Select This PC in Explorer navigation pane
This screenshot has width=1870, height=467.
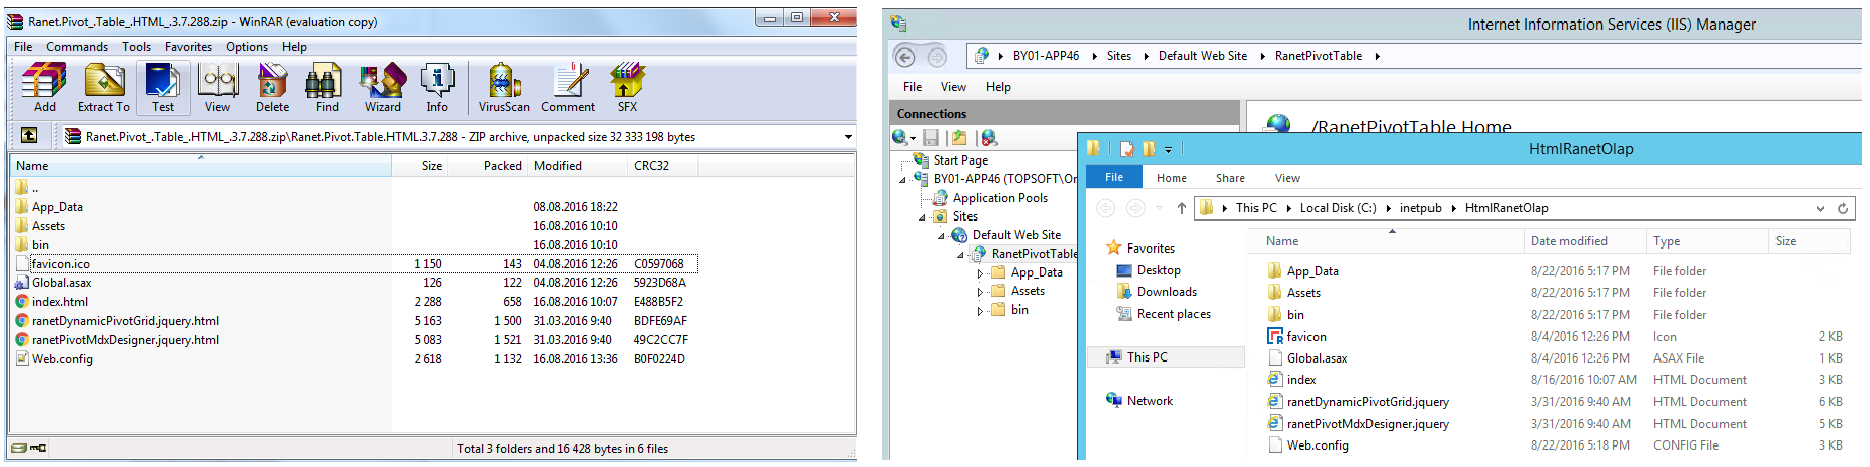coord(1147,357)
